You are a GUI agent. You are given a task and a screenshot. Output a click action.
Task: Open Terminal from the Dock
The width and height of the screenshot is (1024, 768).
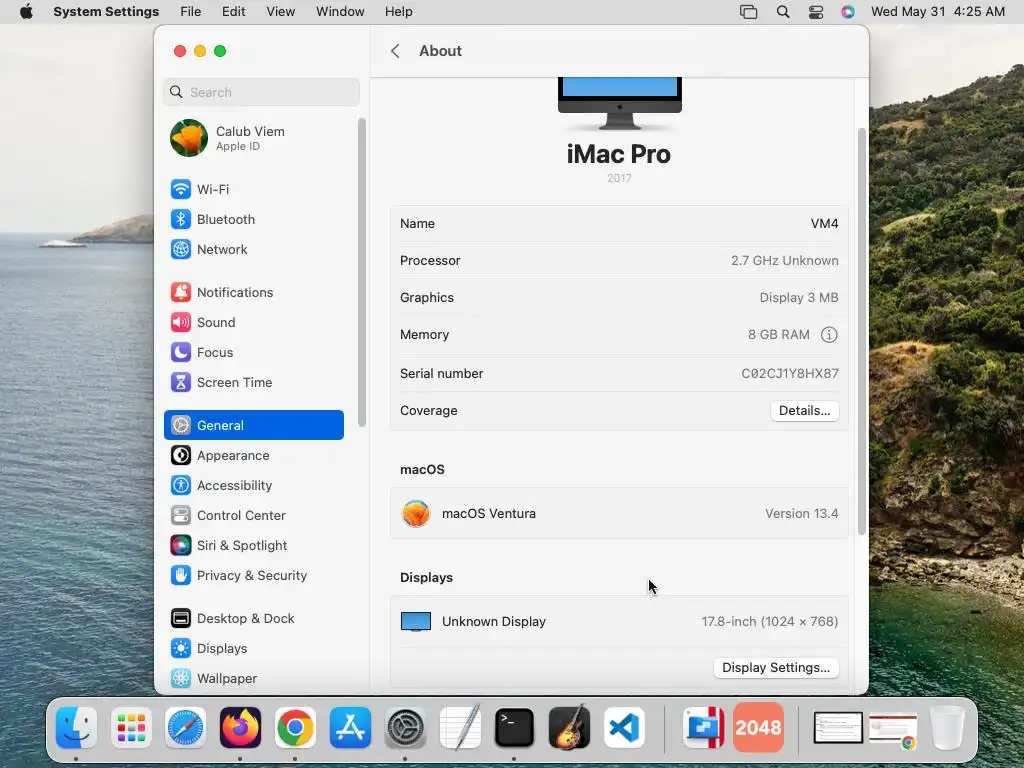click(x=515, y=728)
